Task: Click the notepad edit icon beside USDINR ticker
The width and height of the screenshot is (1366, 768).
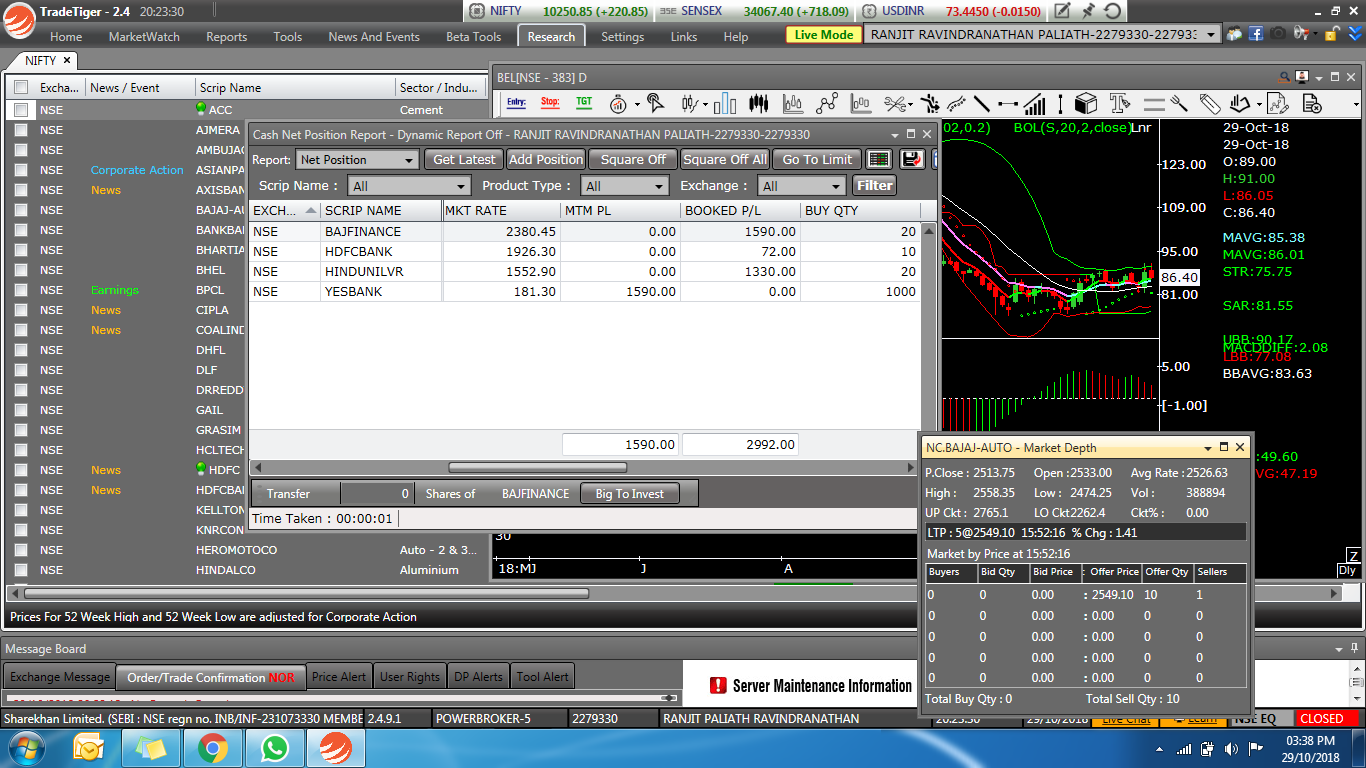Action: [1062, 11]
